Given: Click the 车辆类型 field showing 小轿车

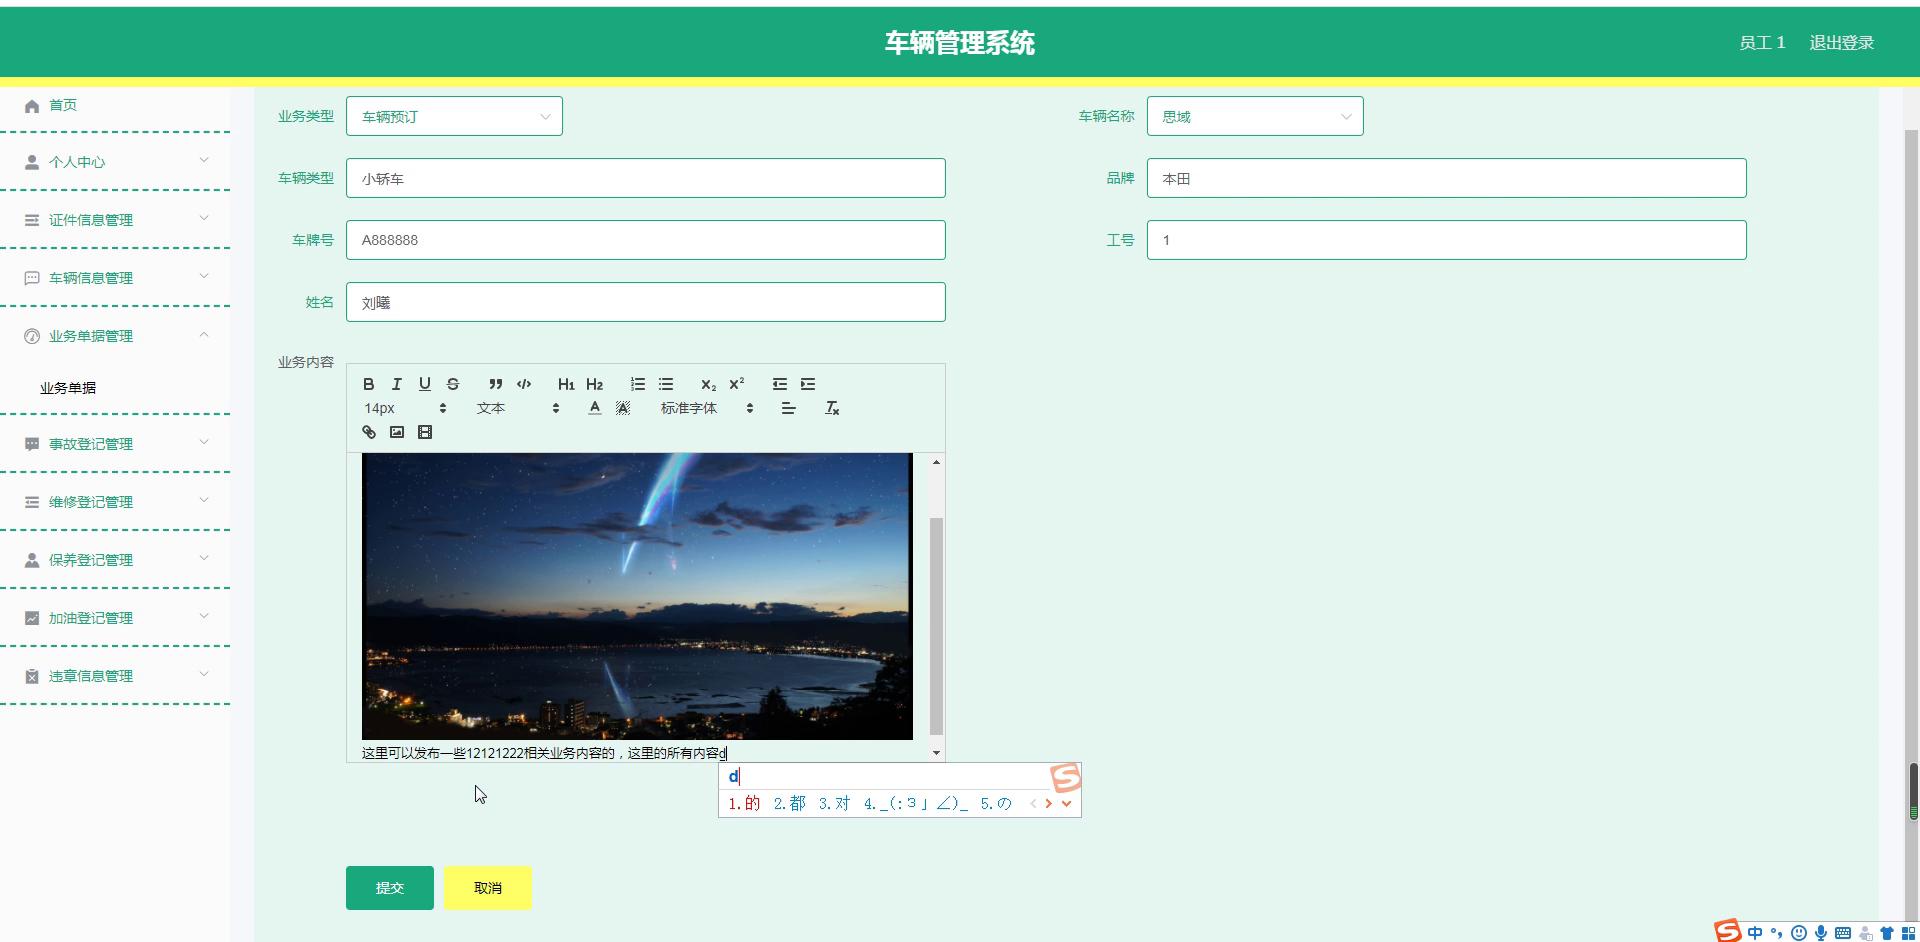Looking at the screenshot, I should (646, 178).
